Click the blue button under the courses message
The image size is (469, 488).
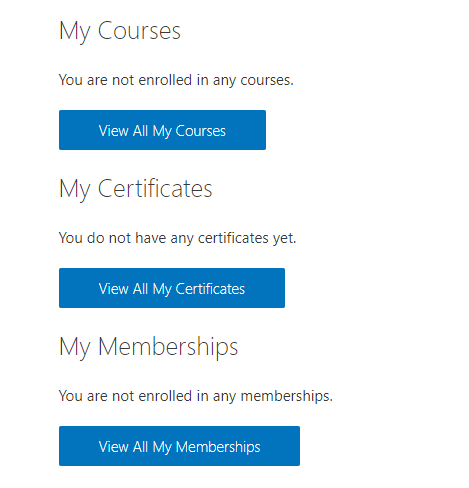coord(162,130)
